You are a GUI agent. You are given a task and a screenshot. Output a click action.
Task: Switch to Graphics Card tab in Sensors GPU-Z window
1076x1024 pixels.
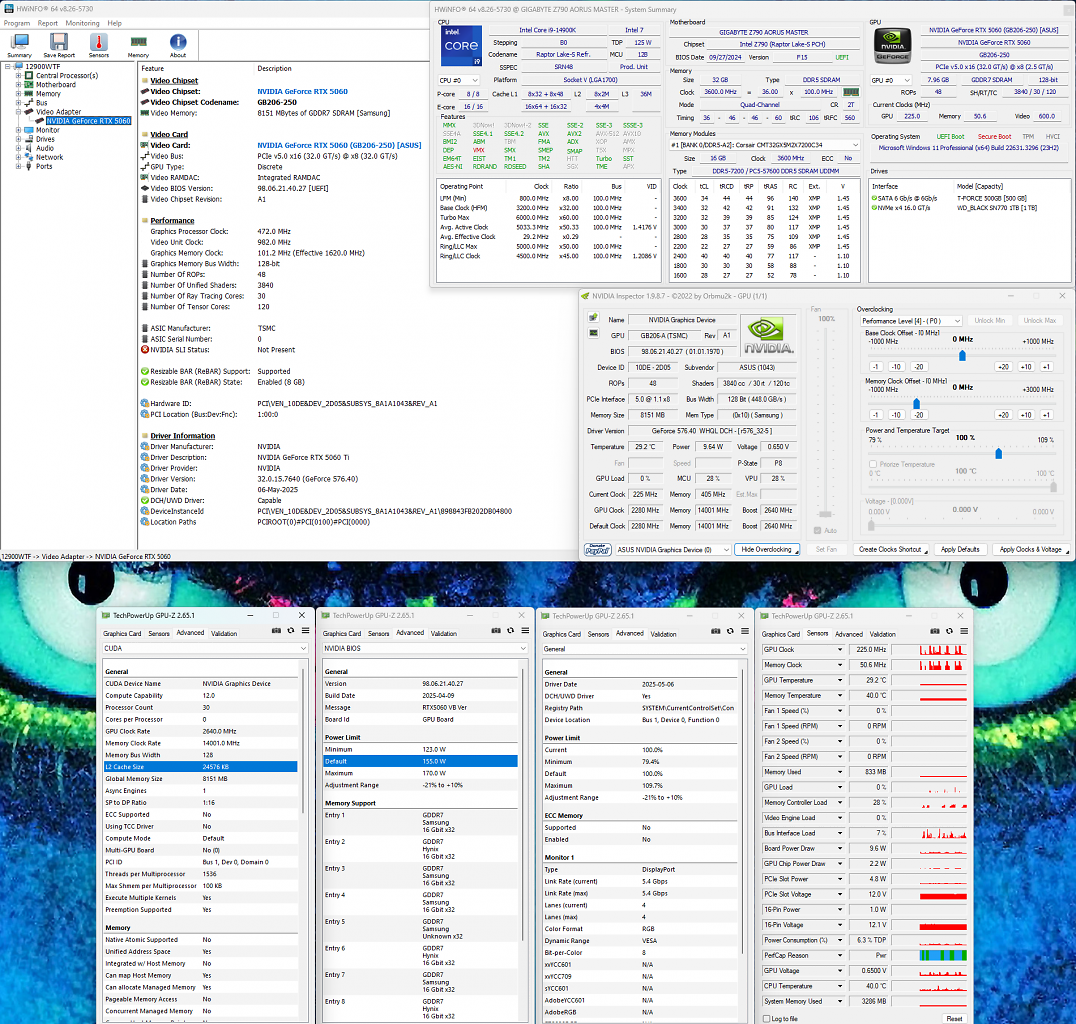[x=781, y=634]
